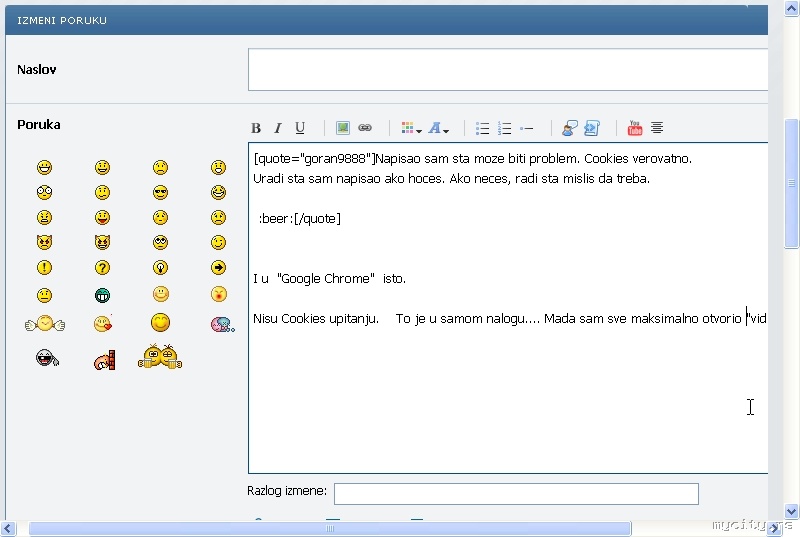Insert the sad frowning smiley
This screenshot has height=537, width=800.
[160, 167]
